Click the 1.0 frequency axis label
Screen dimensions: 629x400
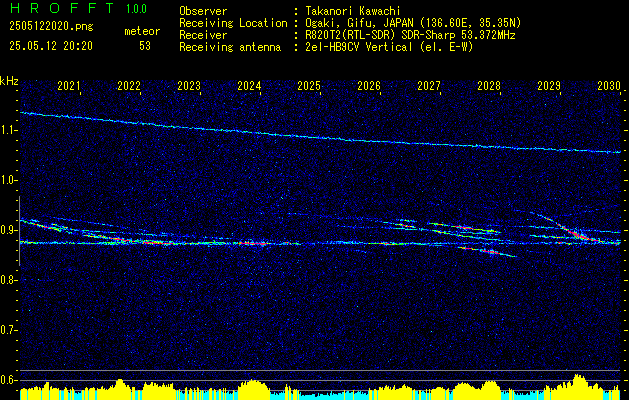(9, 180)
